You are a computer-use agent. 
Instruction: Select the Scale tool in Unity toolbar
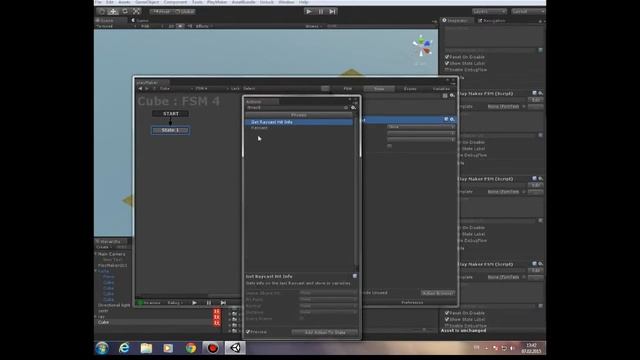136,11
